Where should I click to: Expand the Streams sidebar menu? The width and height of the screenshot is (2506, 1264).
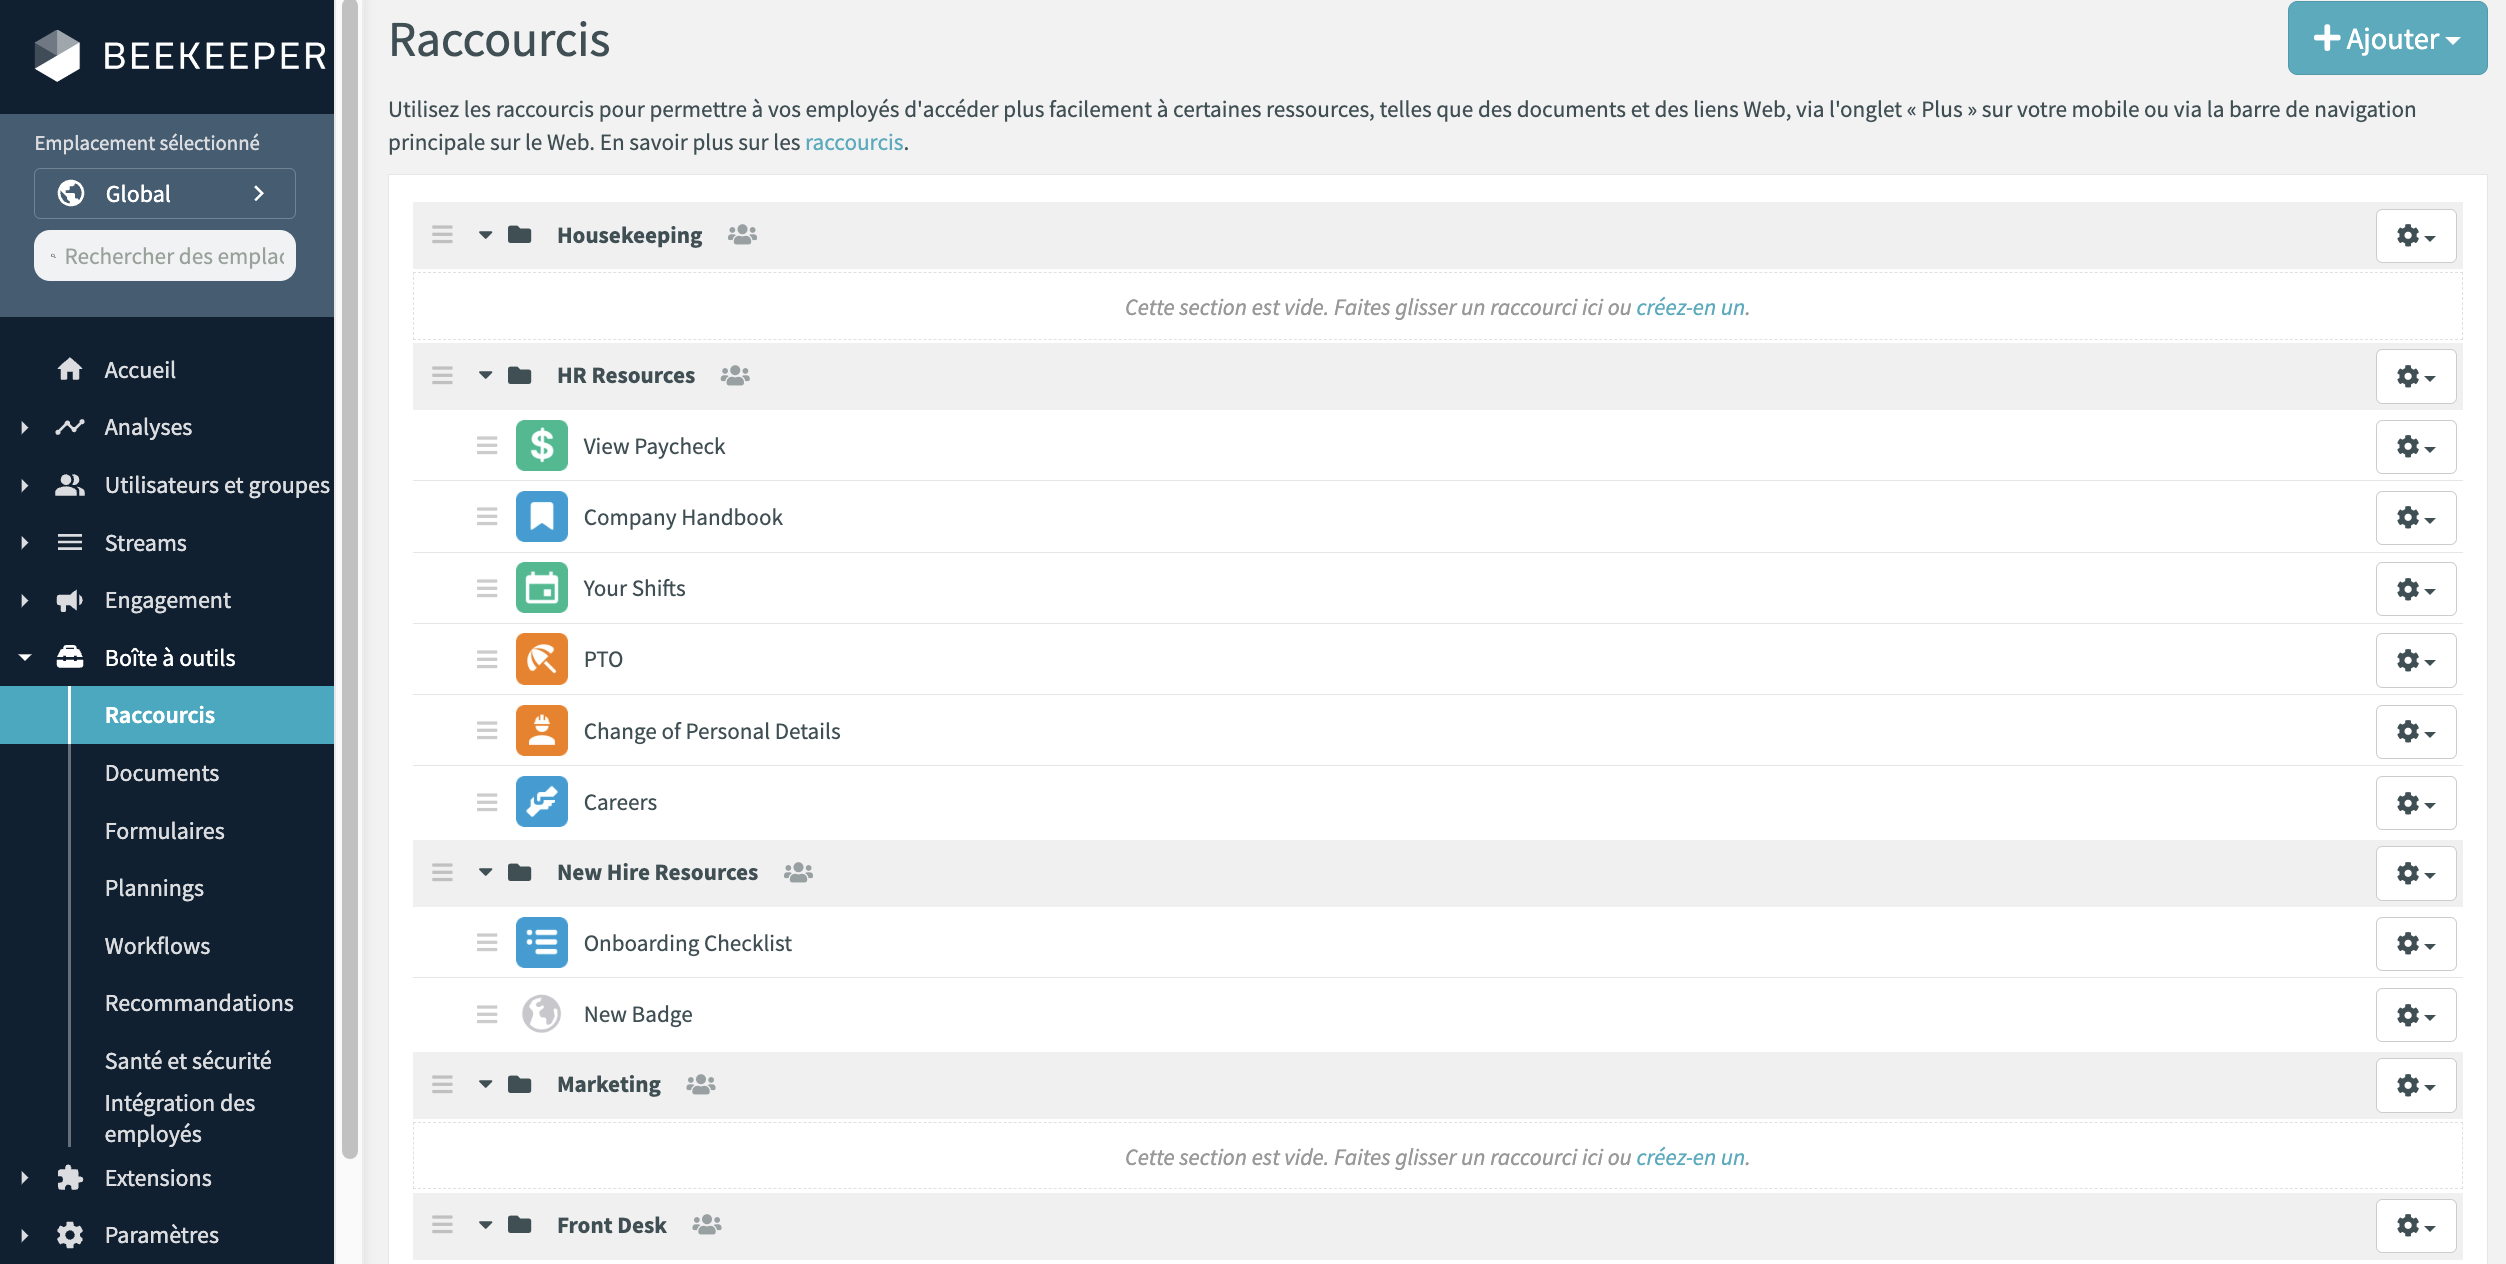[x=25, y=543]
